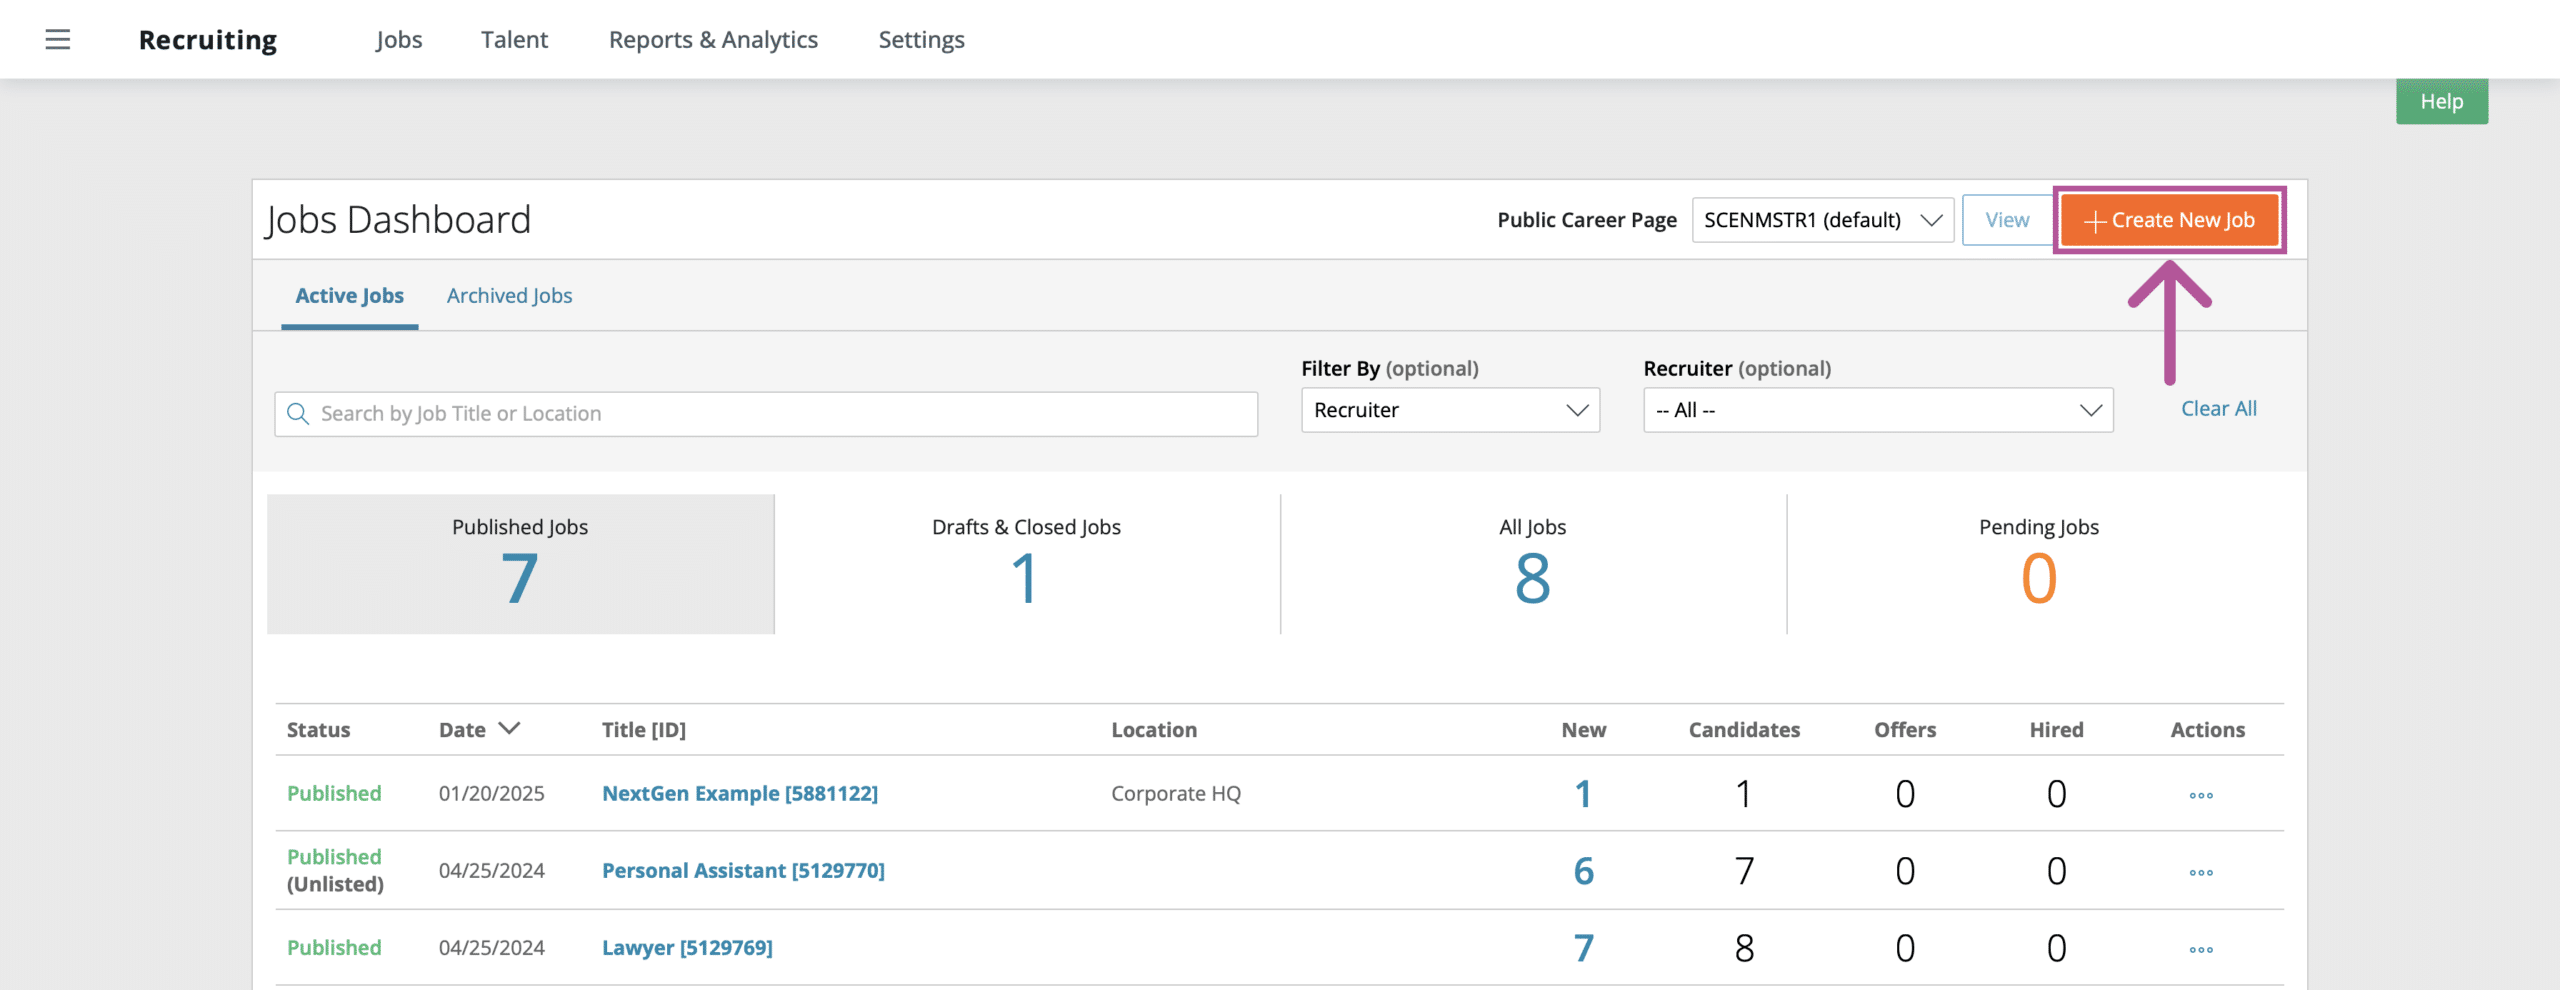Image resolution: width=2560 pixels, height=990 pixels.
Task: Click the search magnifier icon
Action: point(298,414)
